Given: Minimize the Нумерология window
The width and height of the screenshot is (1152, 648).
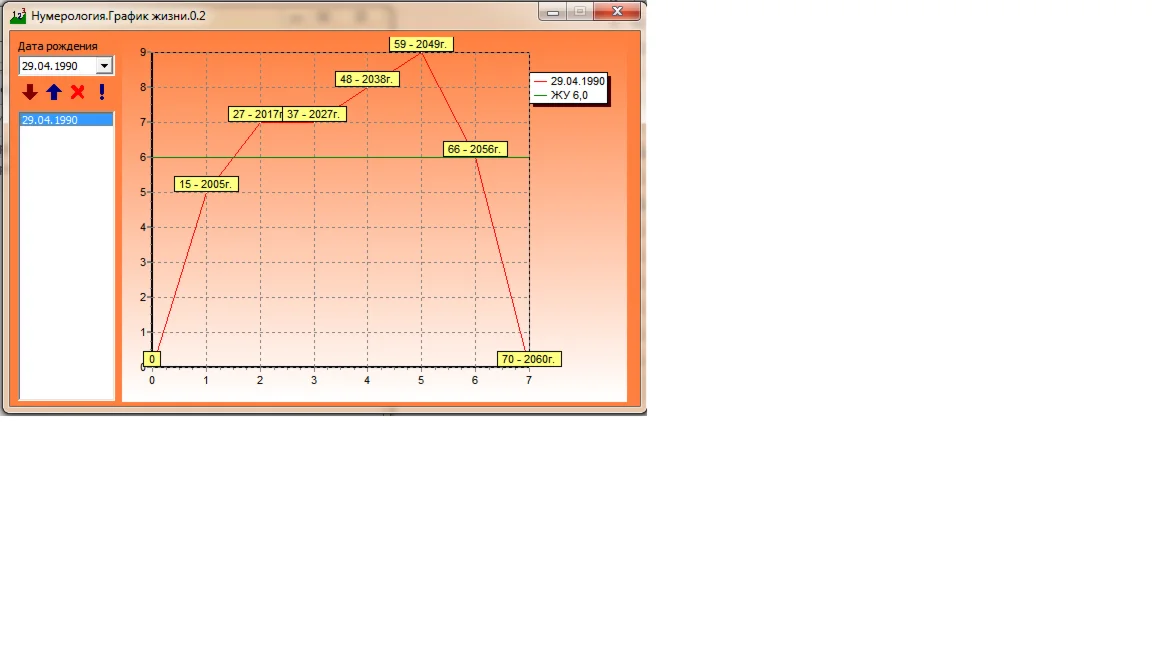Looking at the screenshot, I should pyautogui.click(x=552, y=12).
